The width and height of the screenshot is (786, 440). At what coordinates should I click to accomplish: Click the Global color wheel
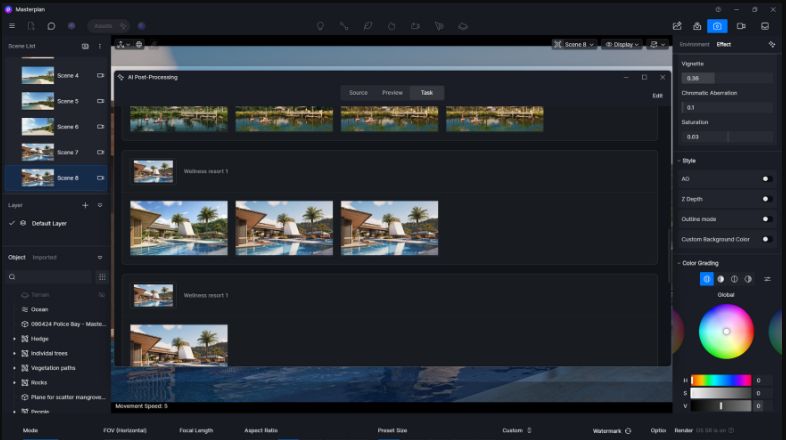pyautogui.click(x=726, y=331)
